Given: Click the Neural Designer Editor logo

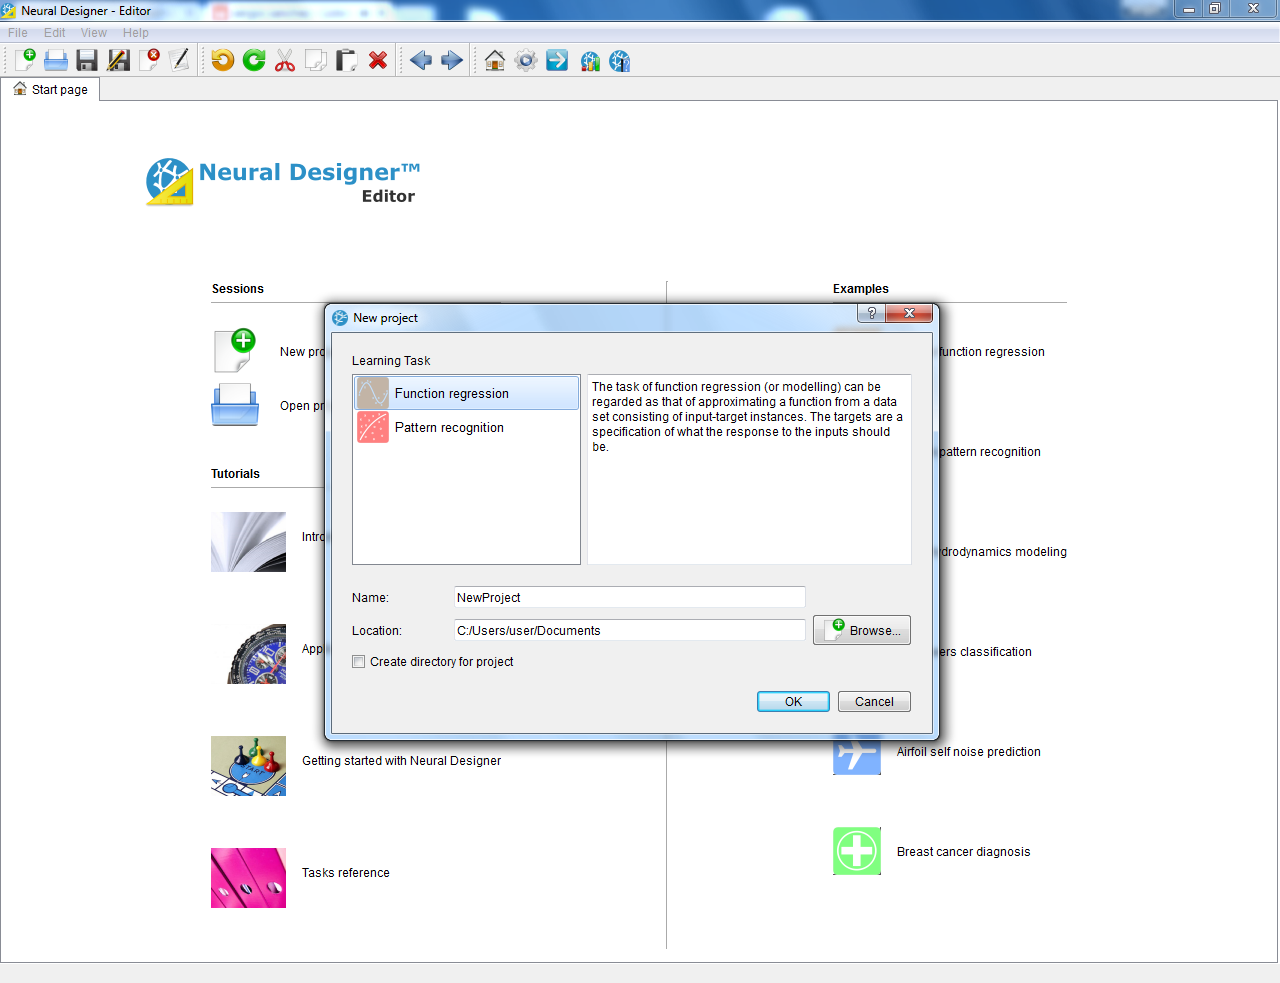Looking at the screenshot, I should coord(283,182).
